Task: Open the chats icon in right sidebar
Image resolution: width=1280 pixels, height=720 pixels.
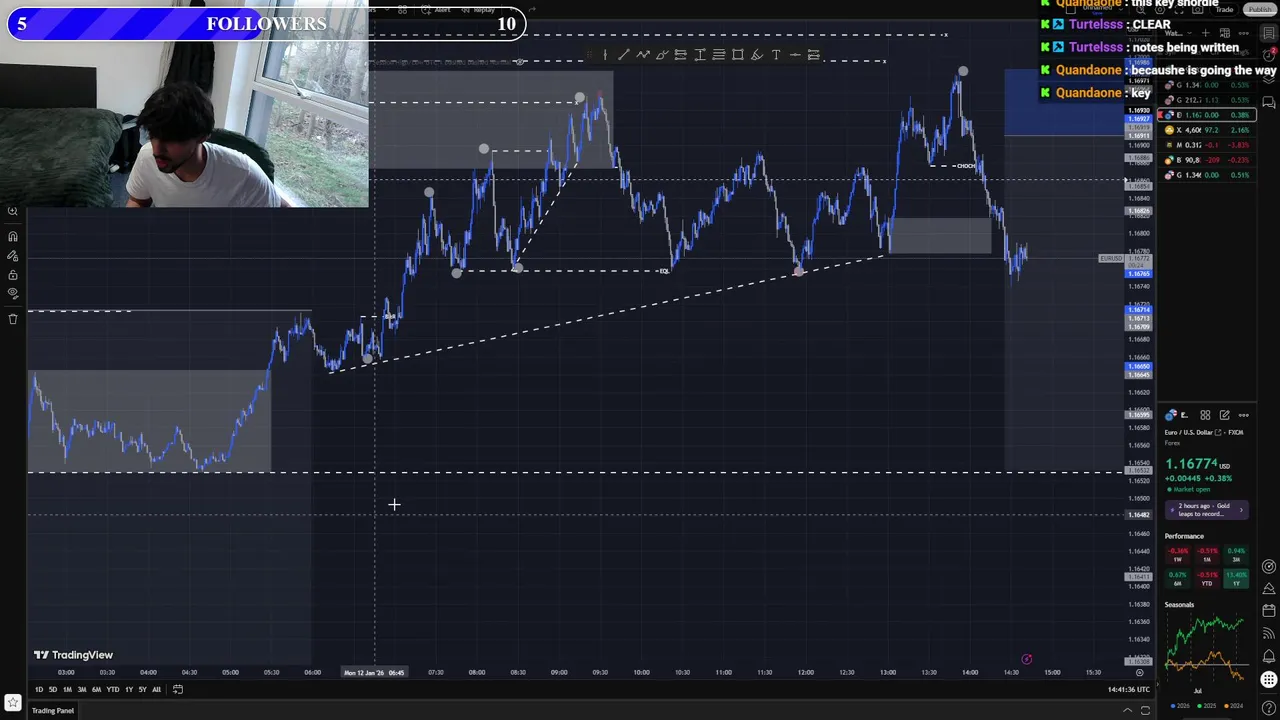Action: click(x=1269, y=102)
